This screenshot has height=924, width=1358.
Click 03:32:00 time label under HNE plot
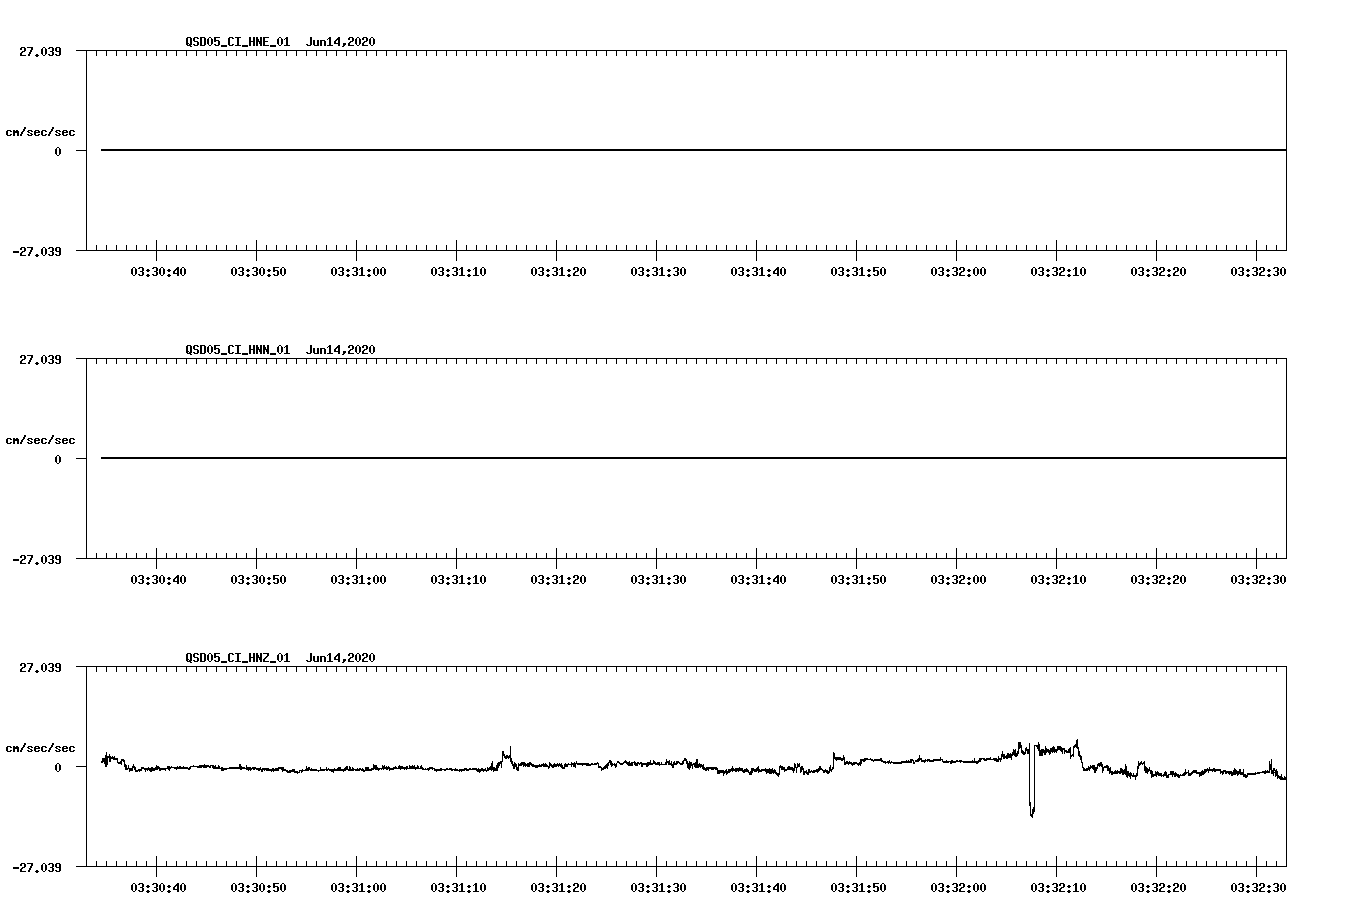click(x=958, y=271)
